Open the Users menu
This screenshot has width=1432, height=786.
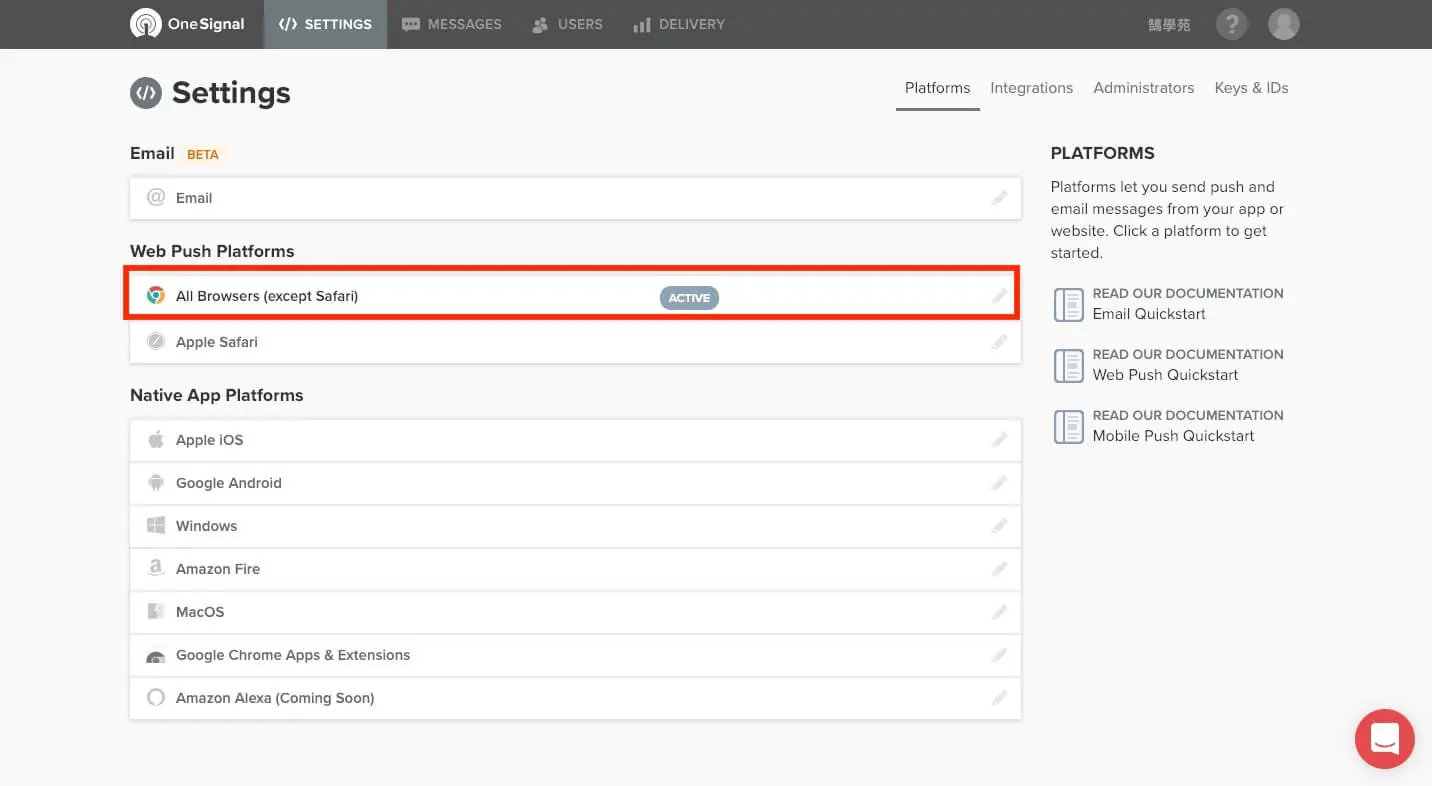(x=567, y=24)
